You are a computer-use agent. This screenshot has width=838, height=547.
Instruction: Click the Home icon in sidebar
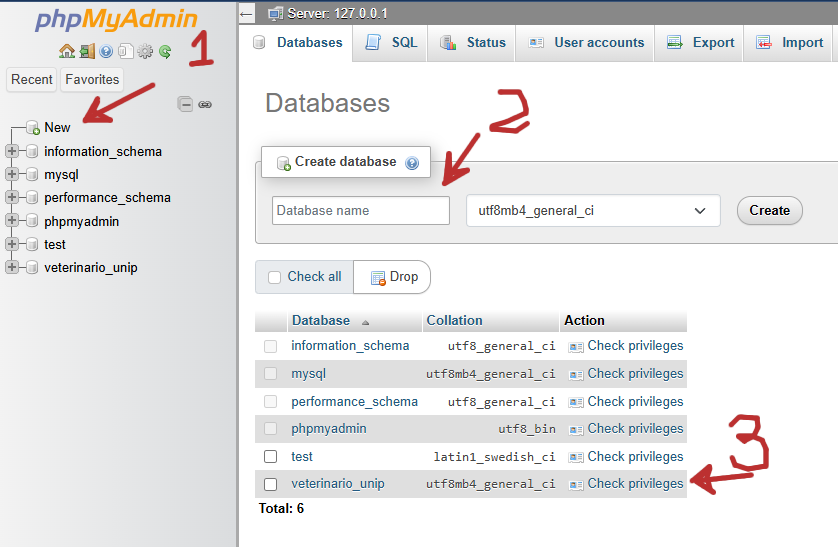tap(67, 51)
